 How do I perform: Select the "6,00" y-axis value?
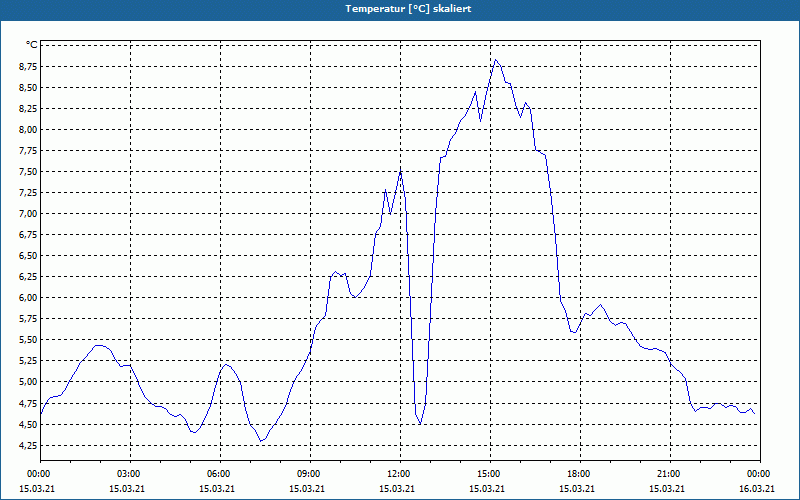(29, 297)
